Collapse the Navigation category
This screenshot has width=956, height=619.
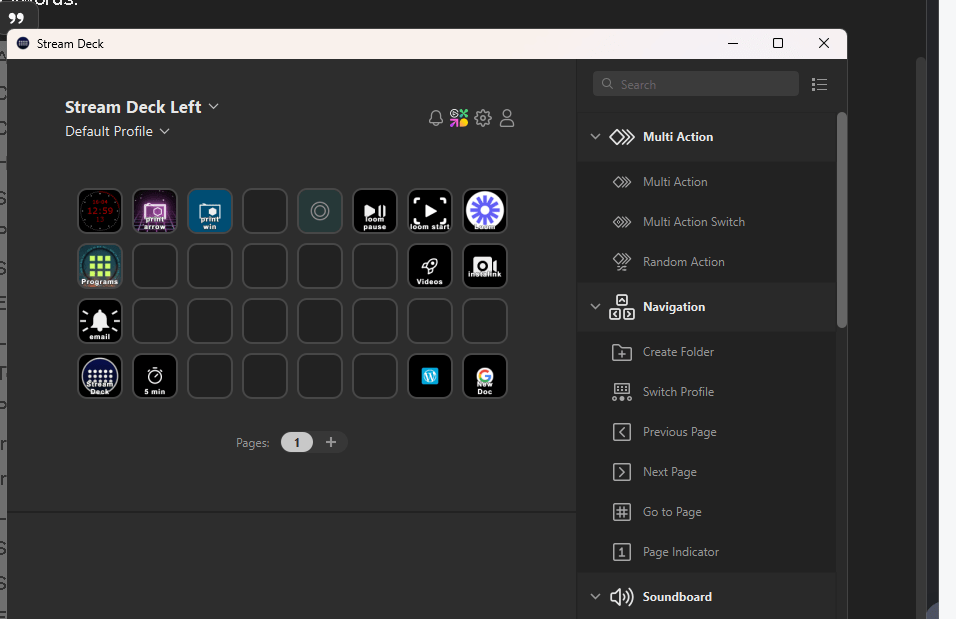(595, 307)
